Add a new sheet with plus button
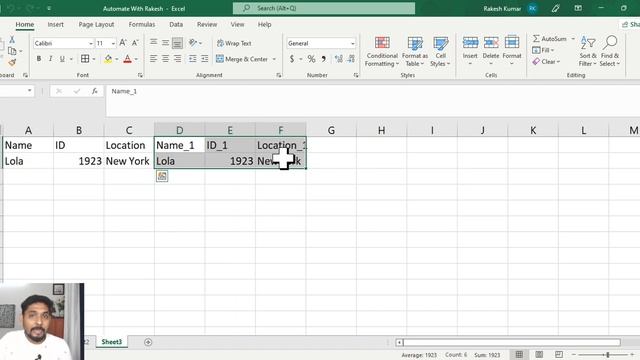The image size is (640, 360). click(x=148, y=342)
